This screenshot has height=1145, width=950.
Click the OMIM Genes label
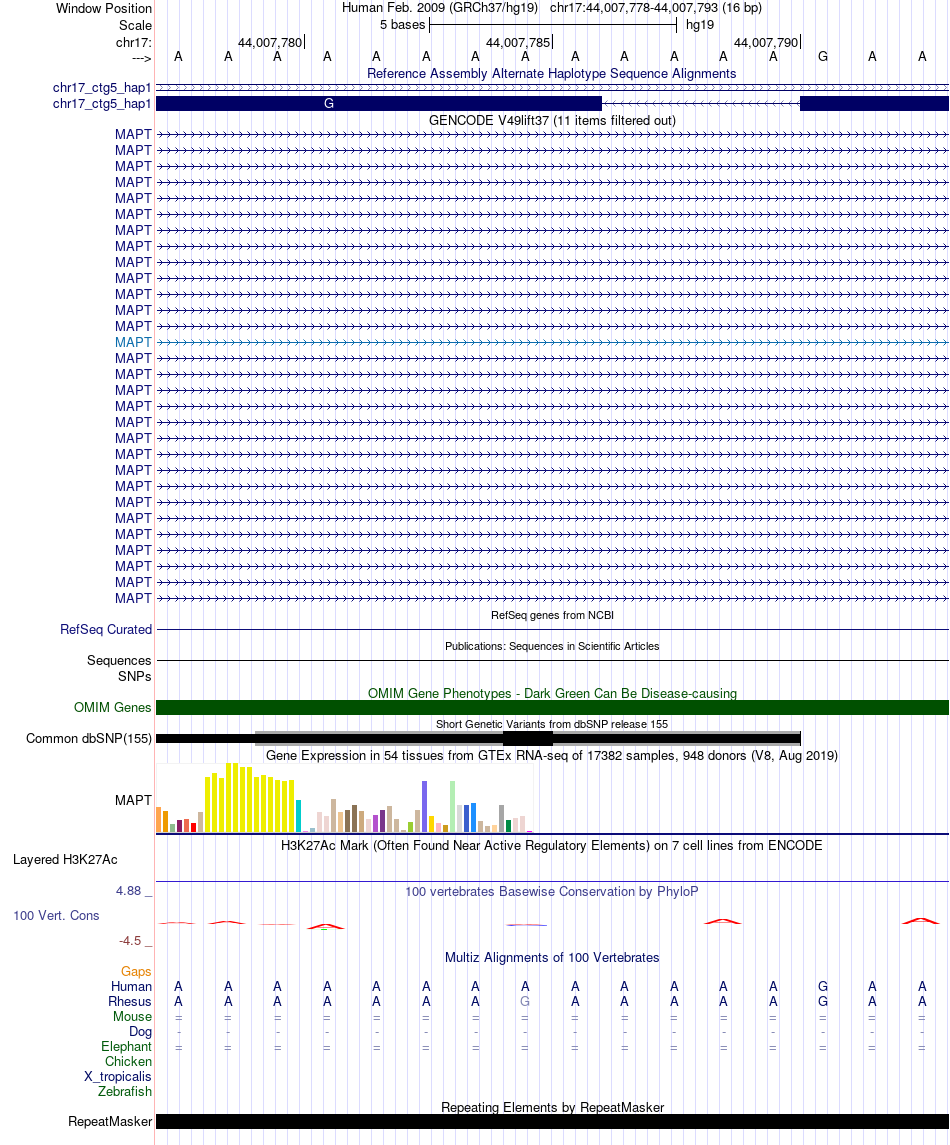click(x=112, y=708)
